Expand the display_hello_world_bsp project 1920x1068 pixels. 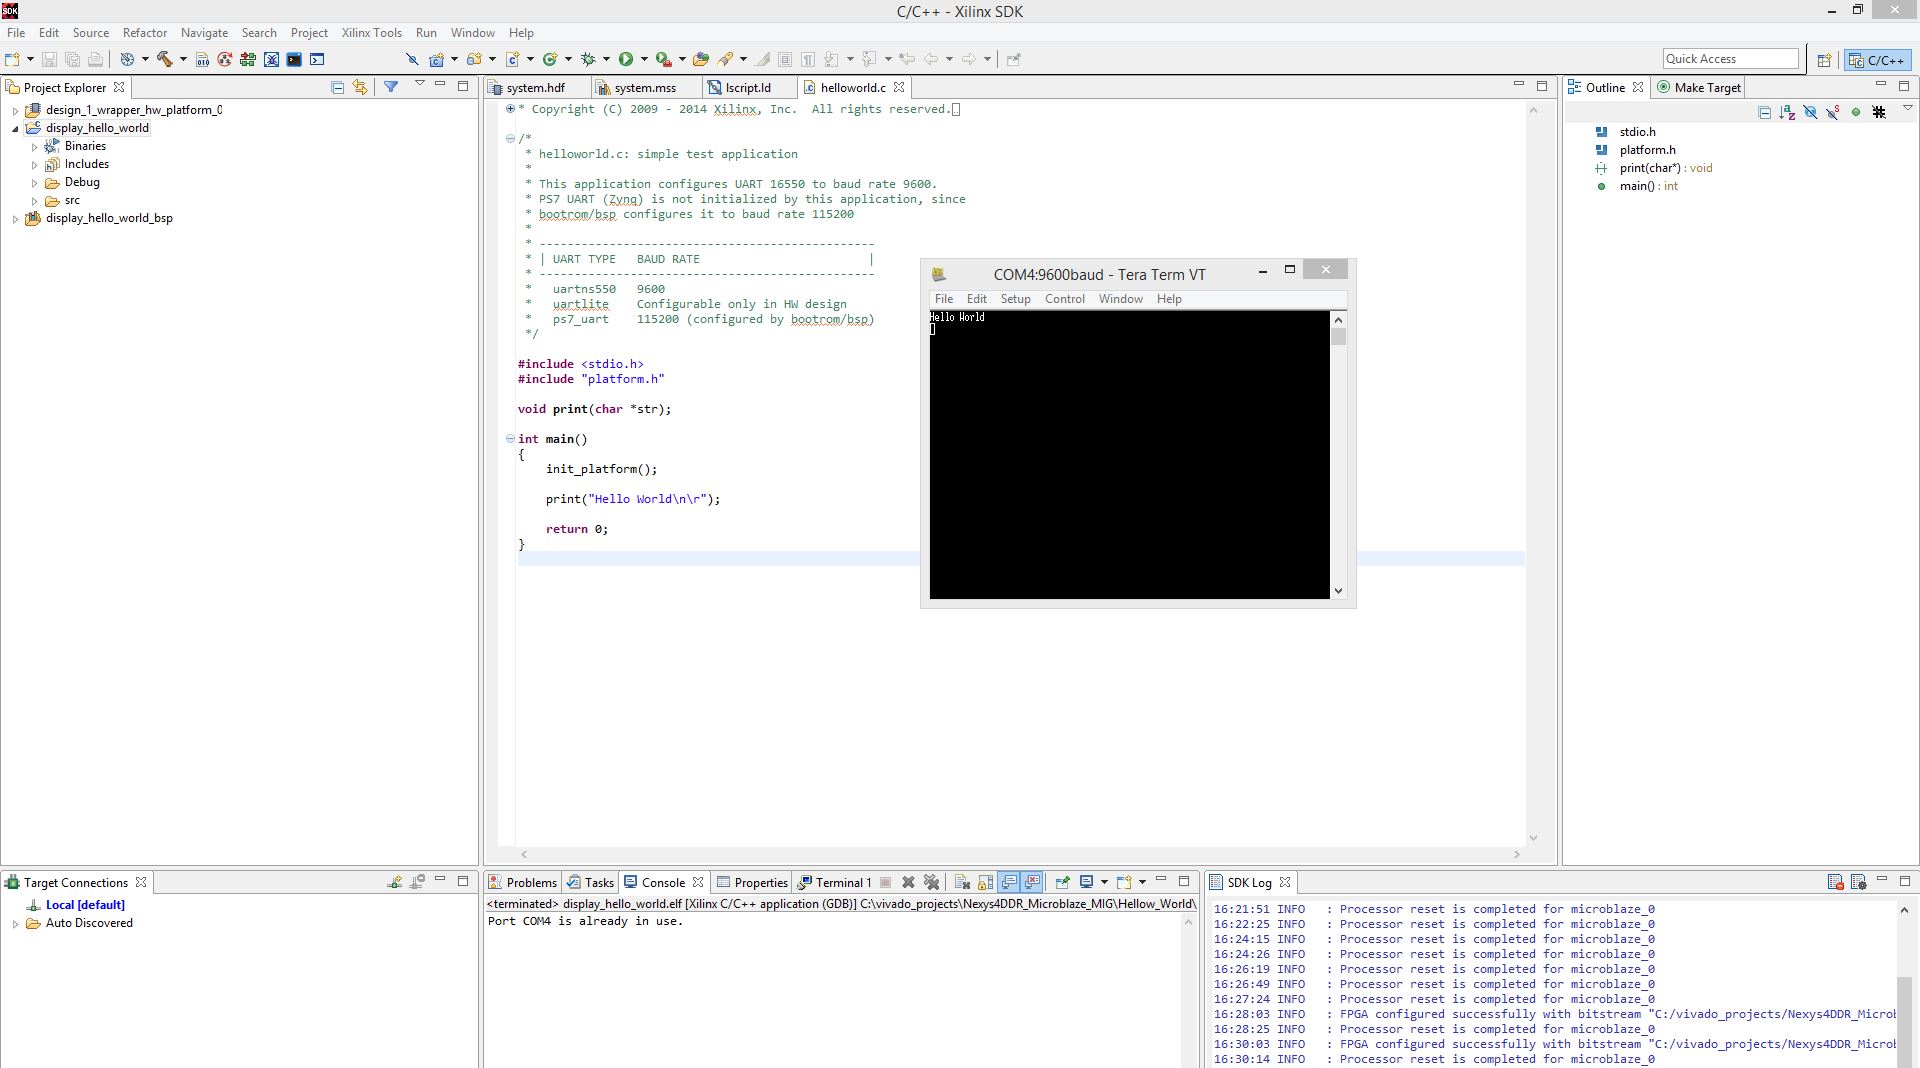(x=15, y=218)
